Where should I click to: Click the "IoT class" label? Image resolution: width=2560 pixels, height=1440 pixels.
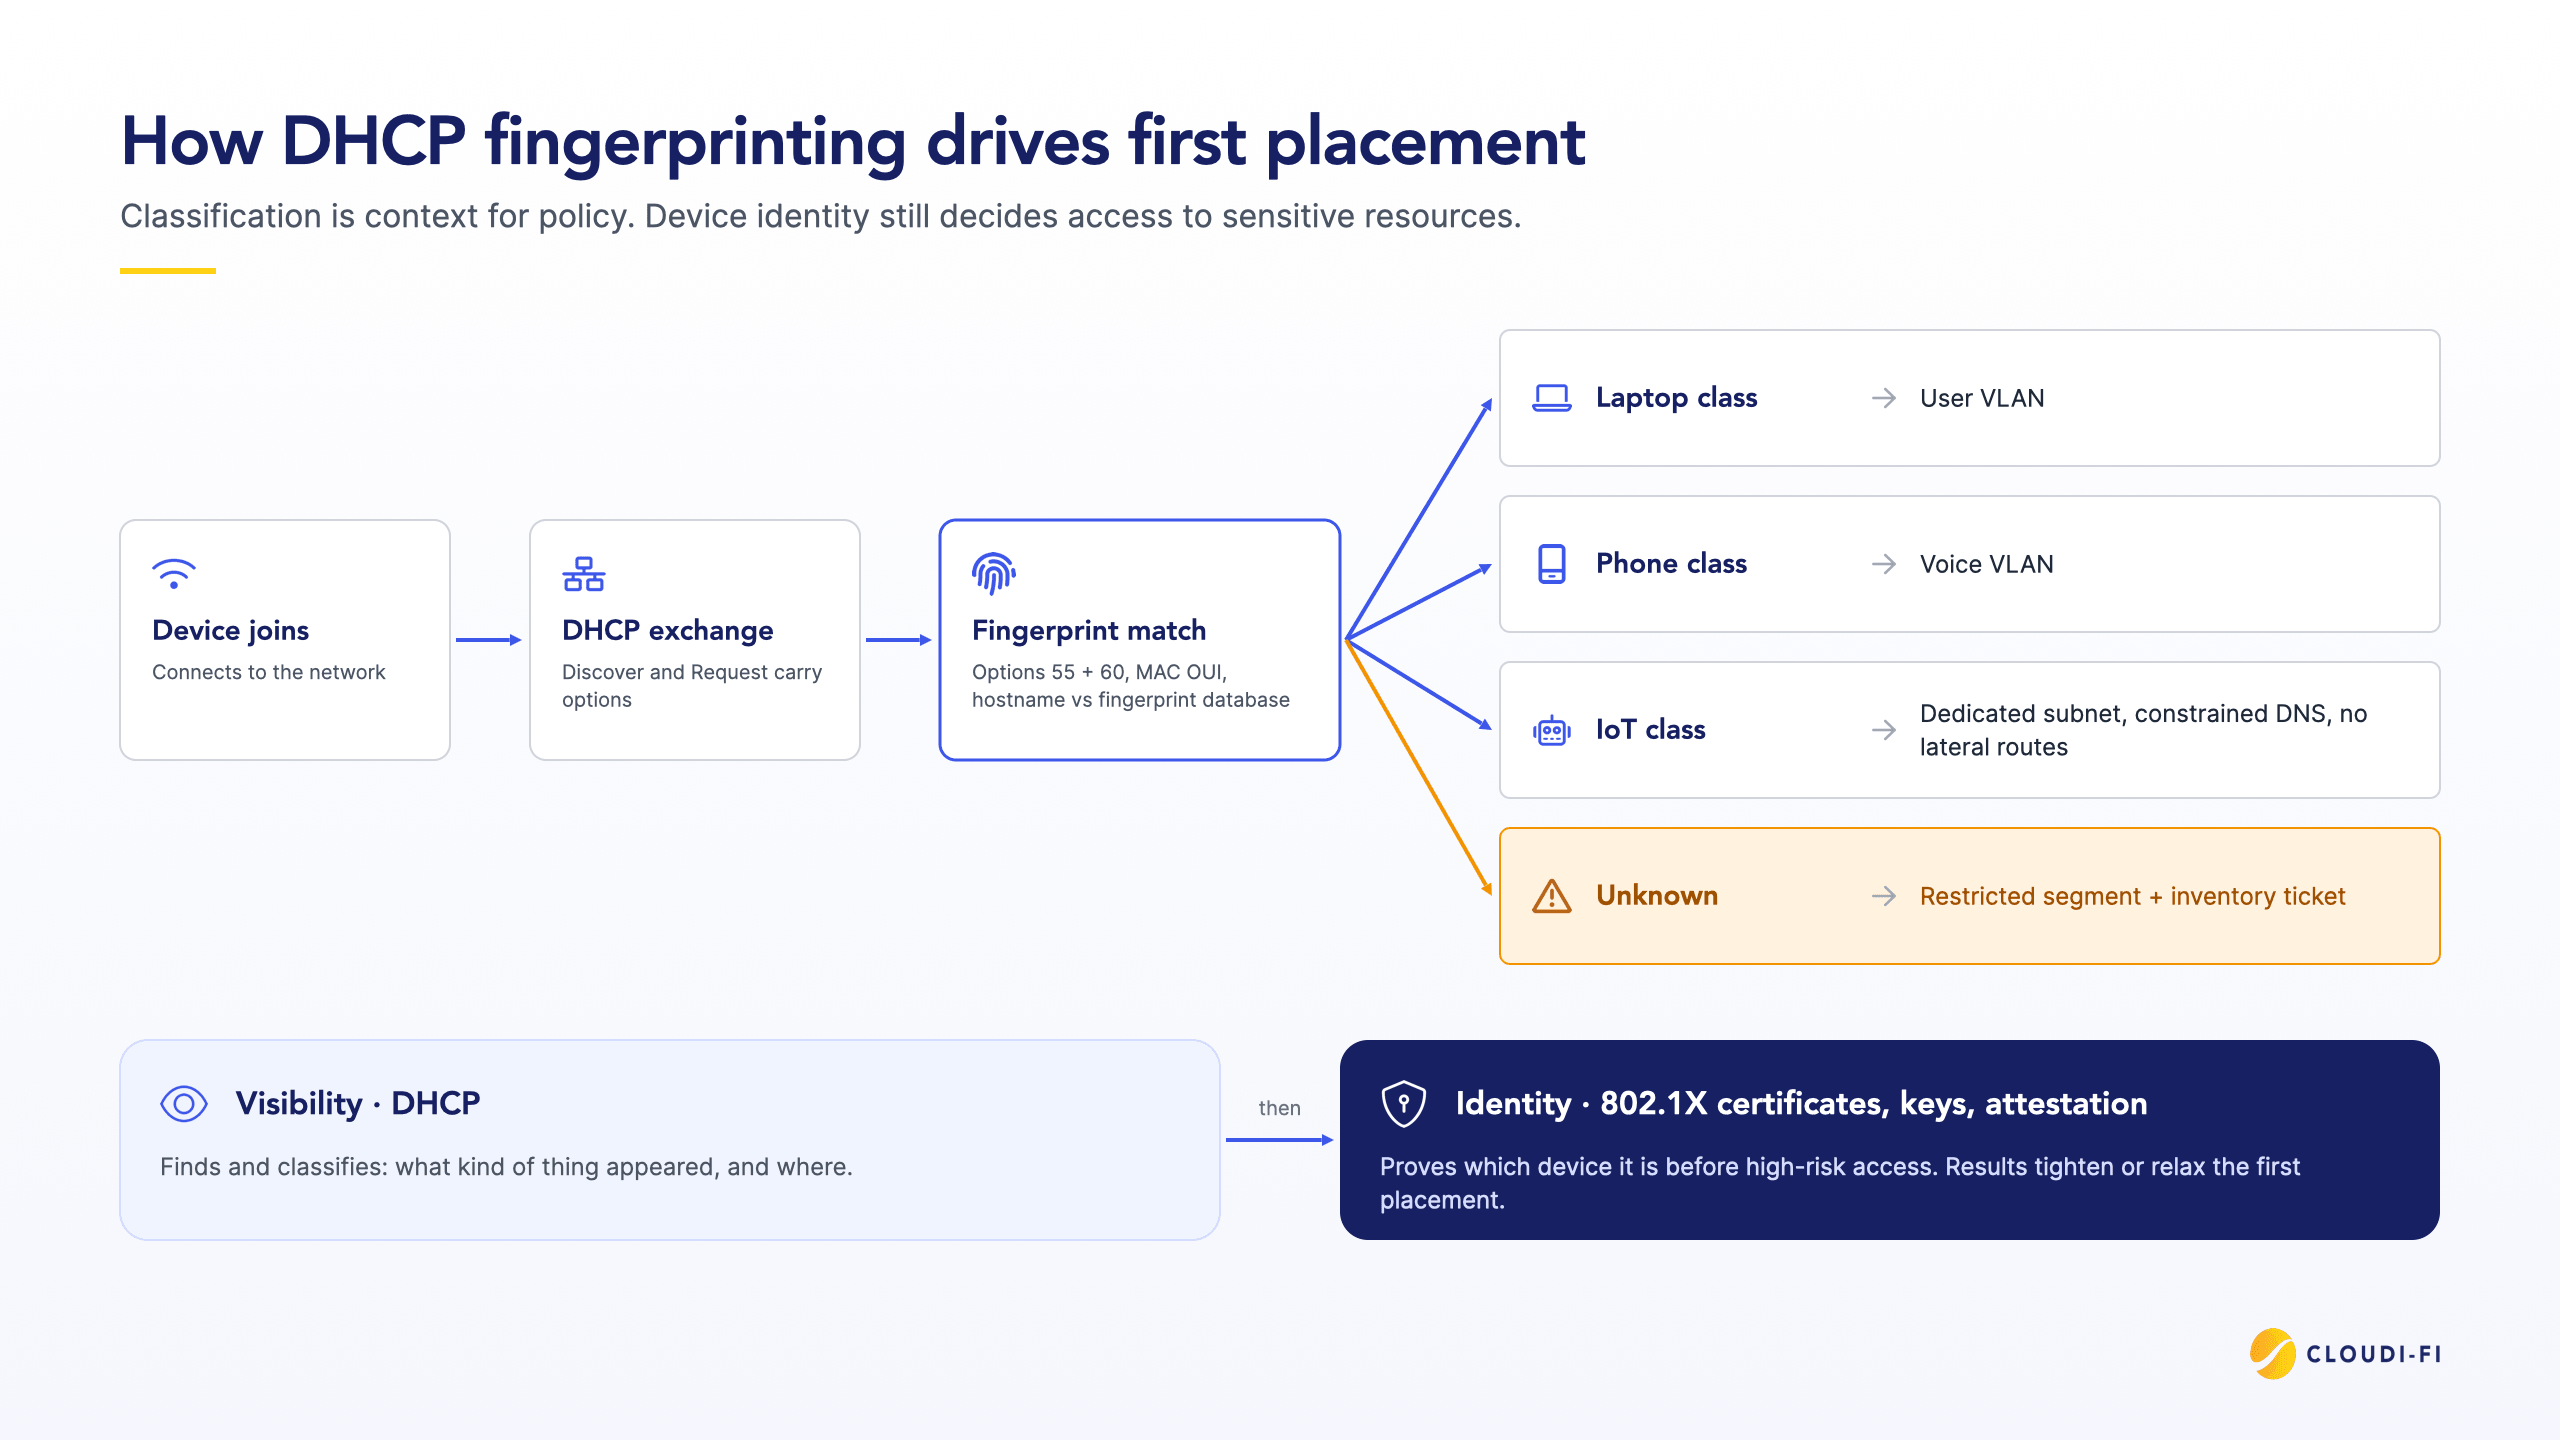pyautogui.click(x=1651, y=730)
